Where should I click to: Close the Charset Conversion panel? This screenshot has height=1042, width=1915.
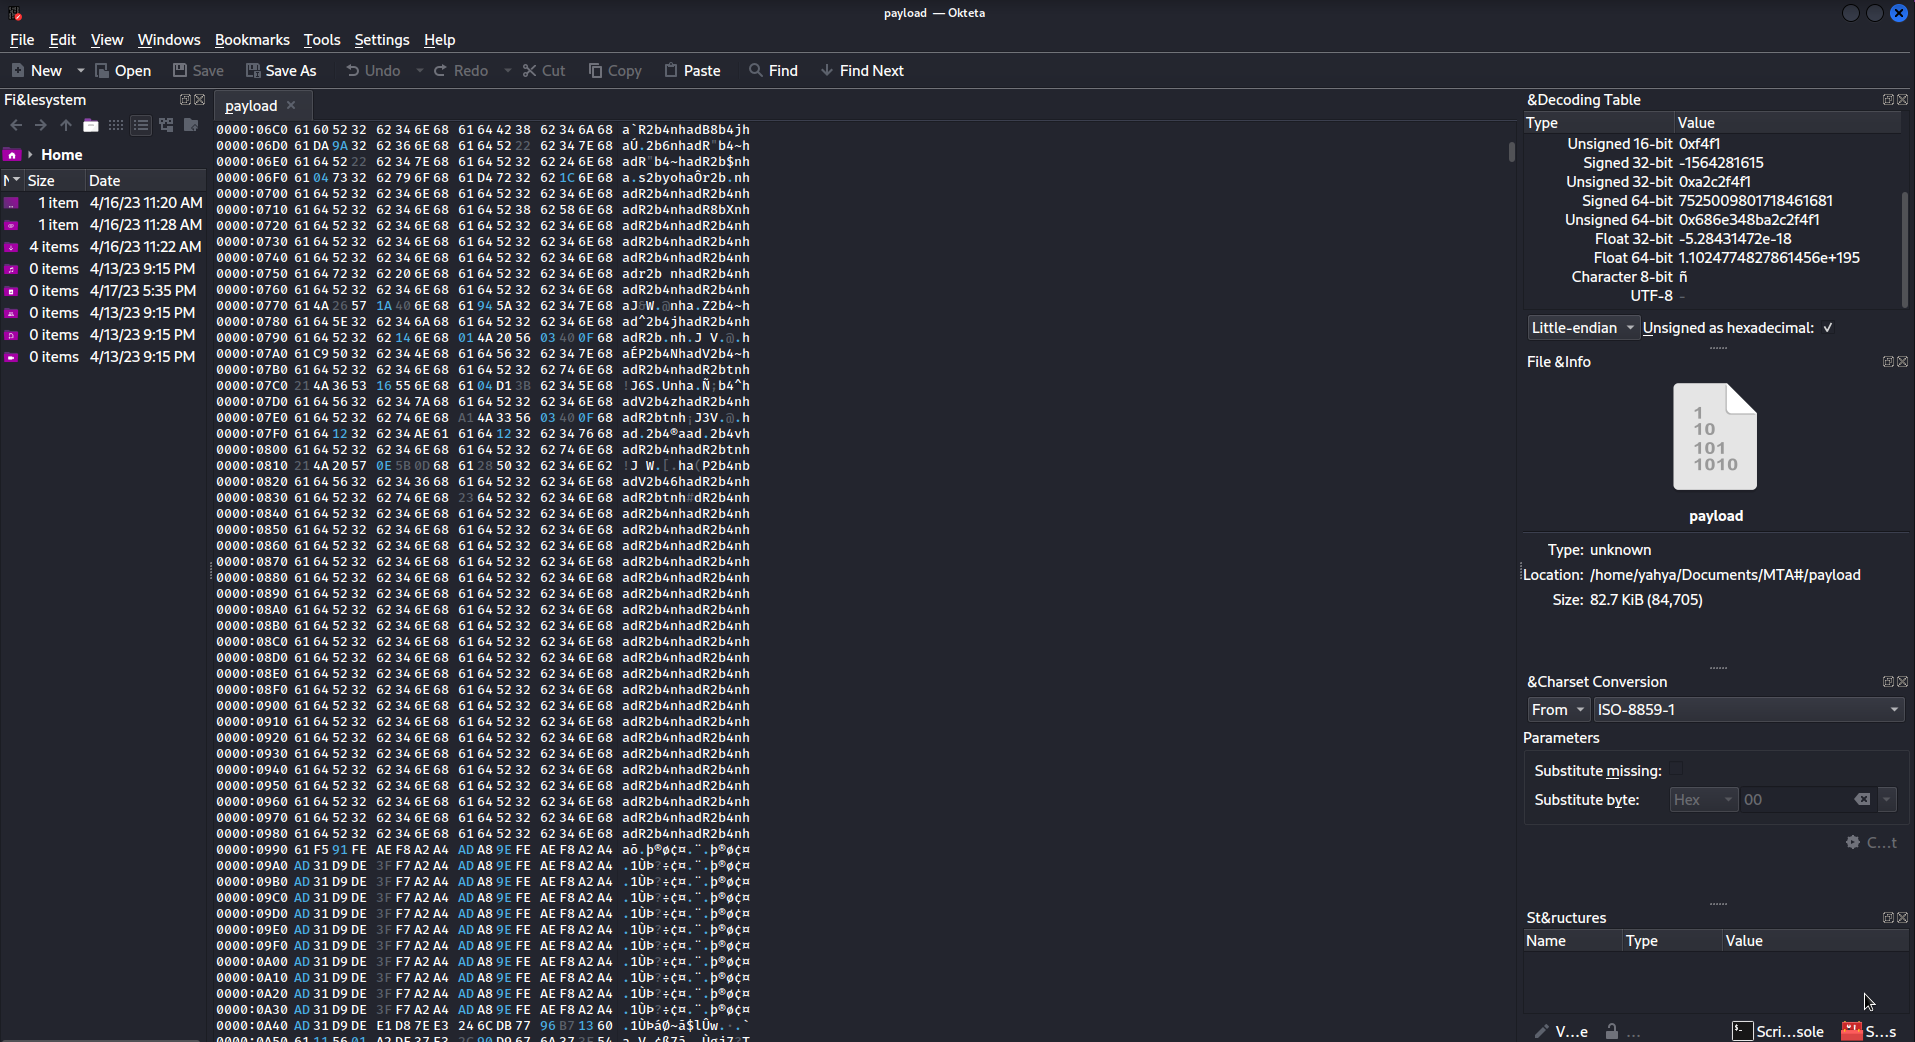[x=1903, y=682]
